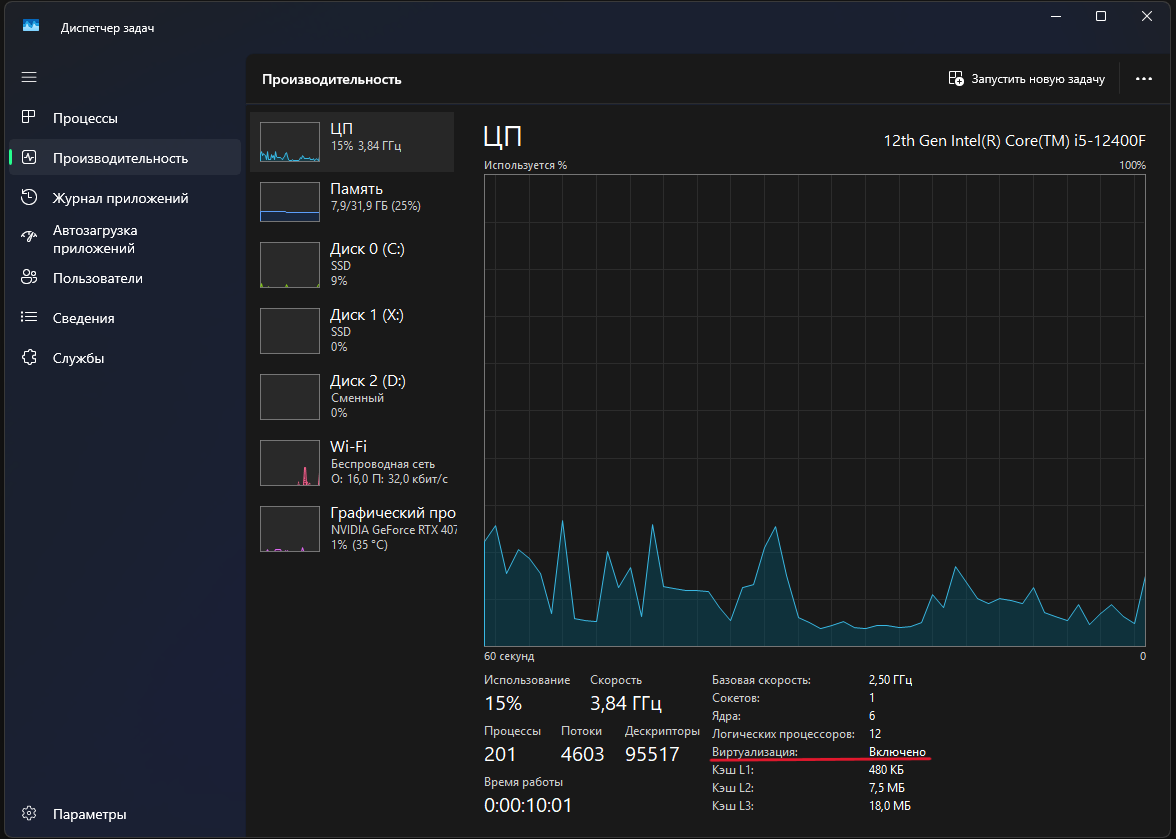Click the Task Manager app icon in title bar
Viewport: 1176px width, 839px height.
point(31,26)
